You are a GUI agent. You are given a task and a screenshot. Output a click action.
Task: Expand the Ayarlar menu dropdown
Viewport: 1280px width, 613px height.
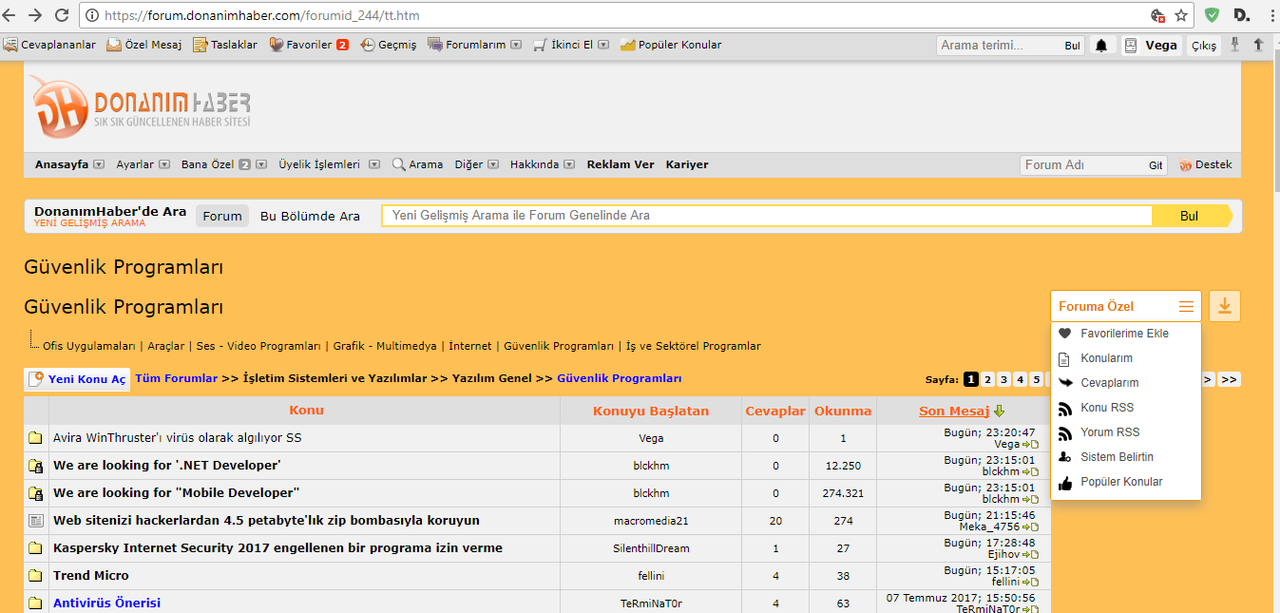tap(164, 165)
